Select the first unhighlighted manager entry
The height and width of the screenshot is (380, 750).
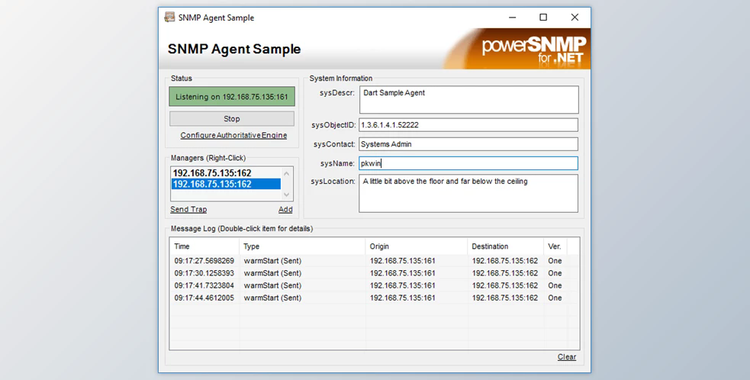coord(226,173)
